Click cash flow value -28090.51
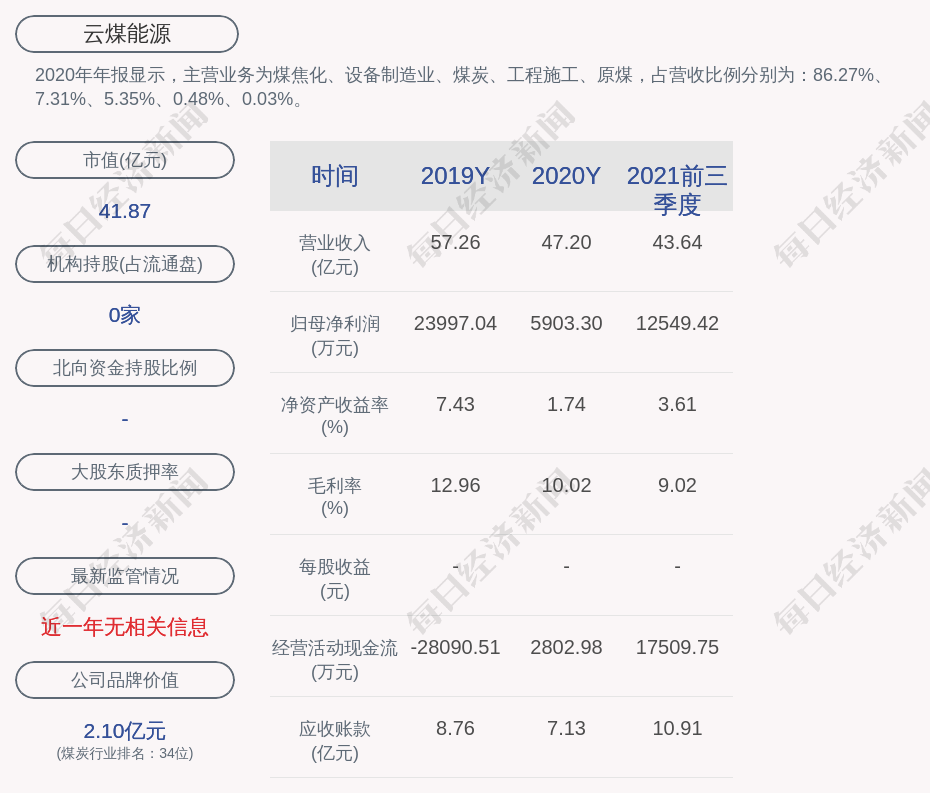This screenshot has width=930, height=793. click(455, 647)
